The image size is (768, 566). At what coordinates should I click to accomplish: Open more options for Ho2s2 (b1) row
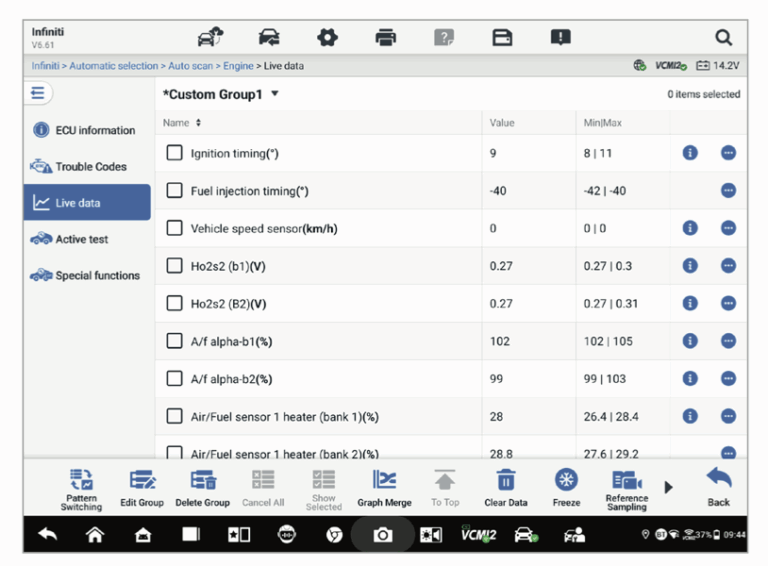click(728, 265)
